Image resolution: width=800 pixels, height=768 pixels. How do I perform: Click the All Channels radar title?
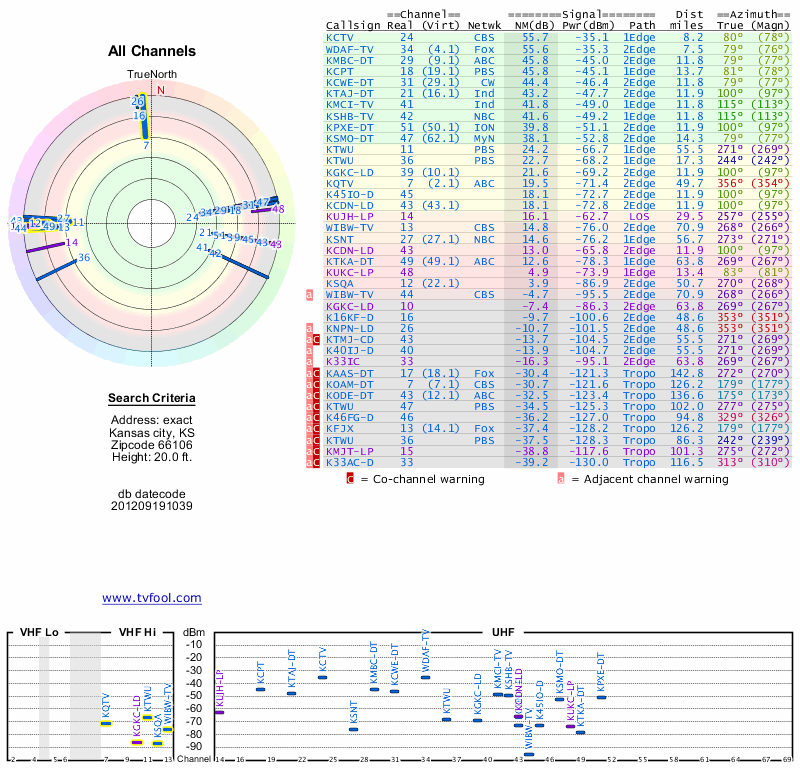coord(152,51)
